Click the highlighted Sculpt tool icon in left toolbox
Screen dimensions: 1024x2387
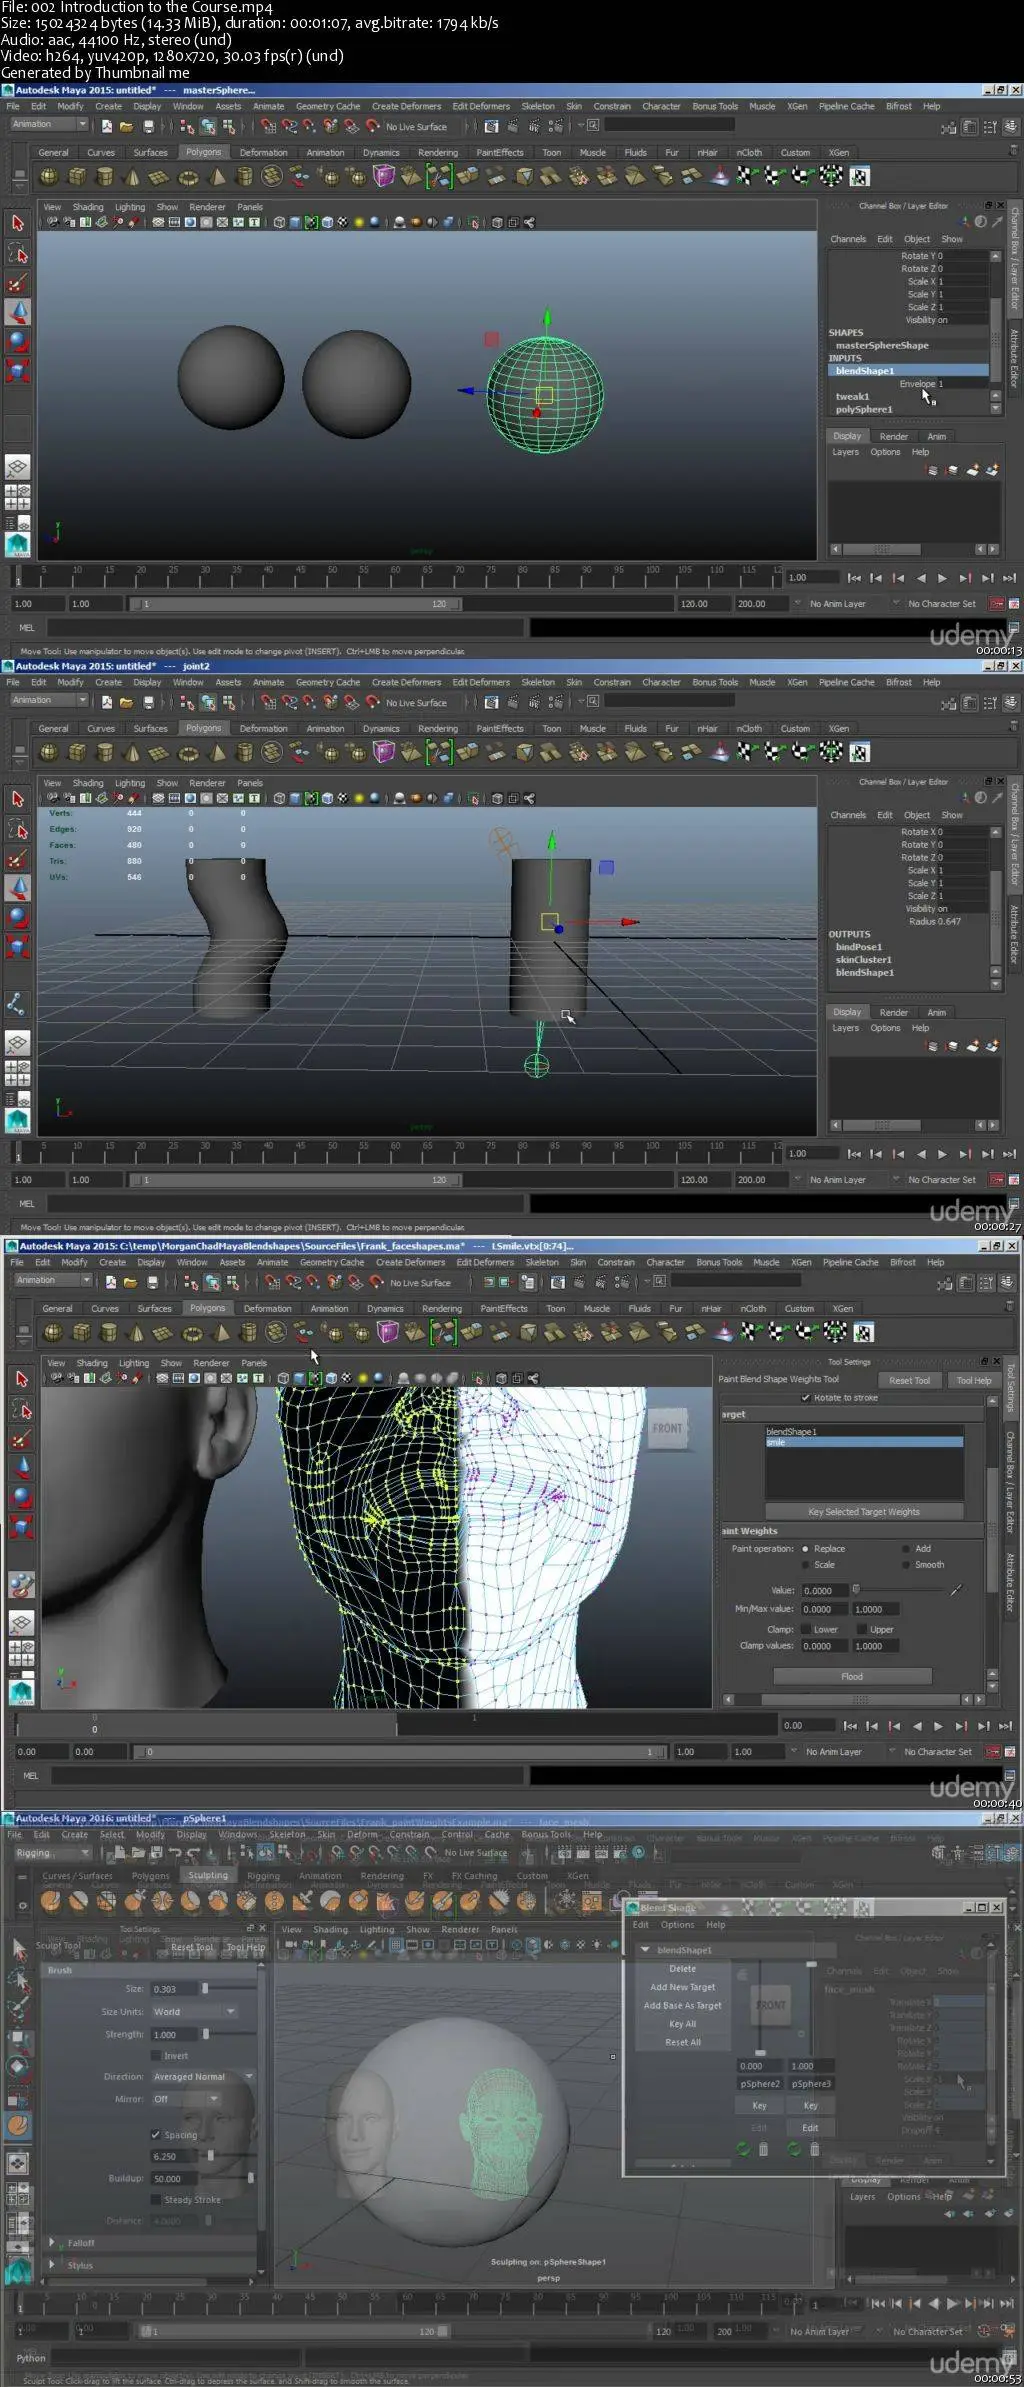18,2125
